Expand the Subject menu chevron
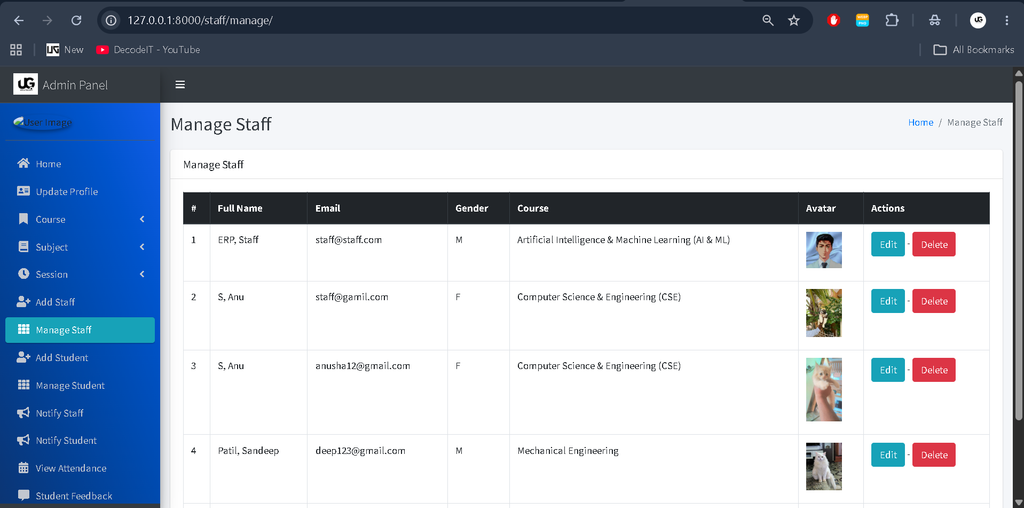The image size is (1024, 508). (142, 247)
